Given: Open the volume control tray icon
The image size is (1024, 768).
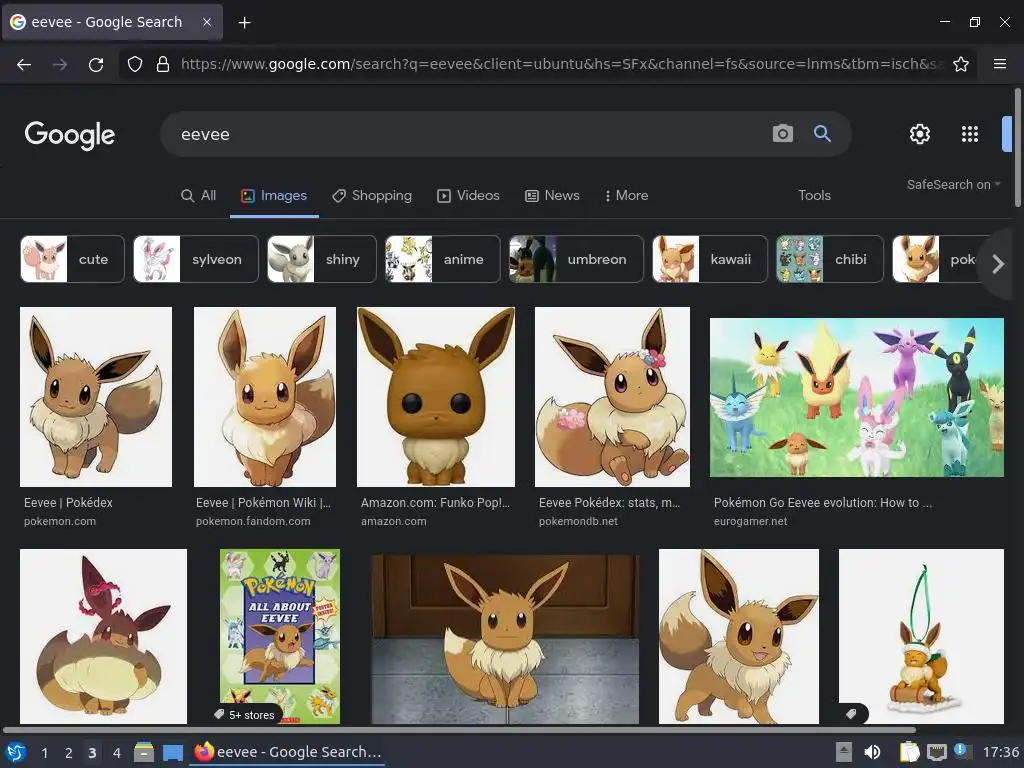Looking at the screenshot, I should click(872, 752).
